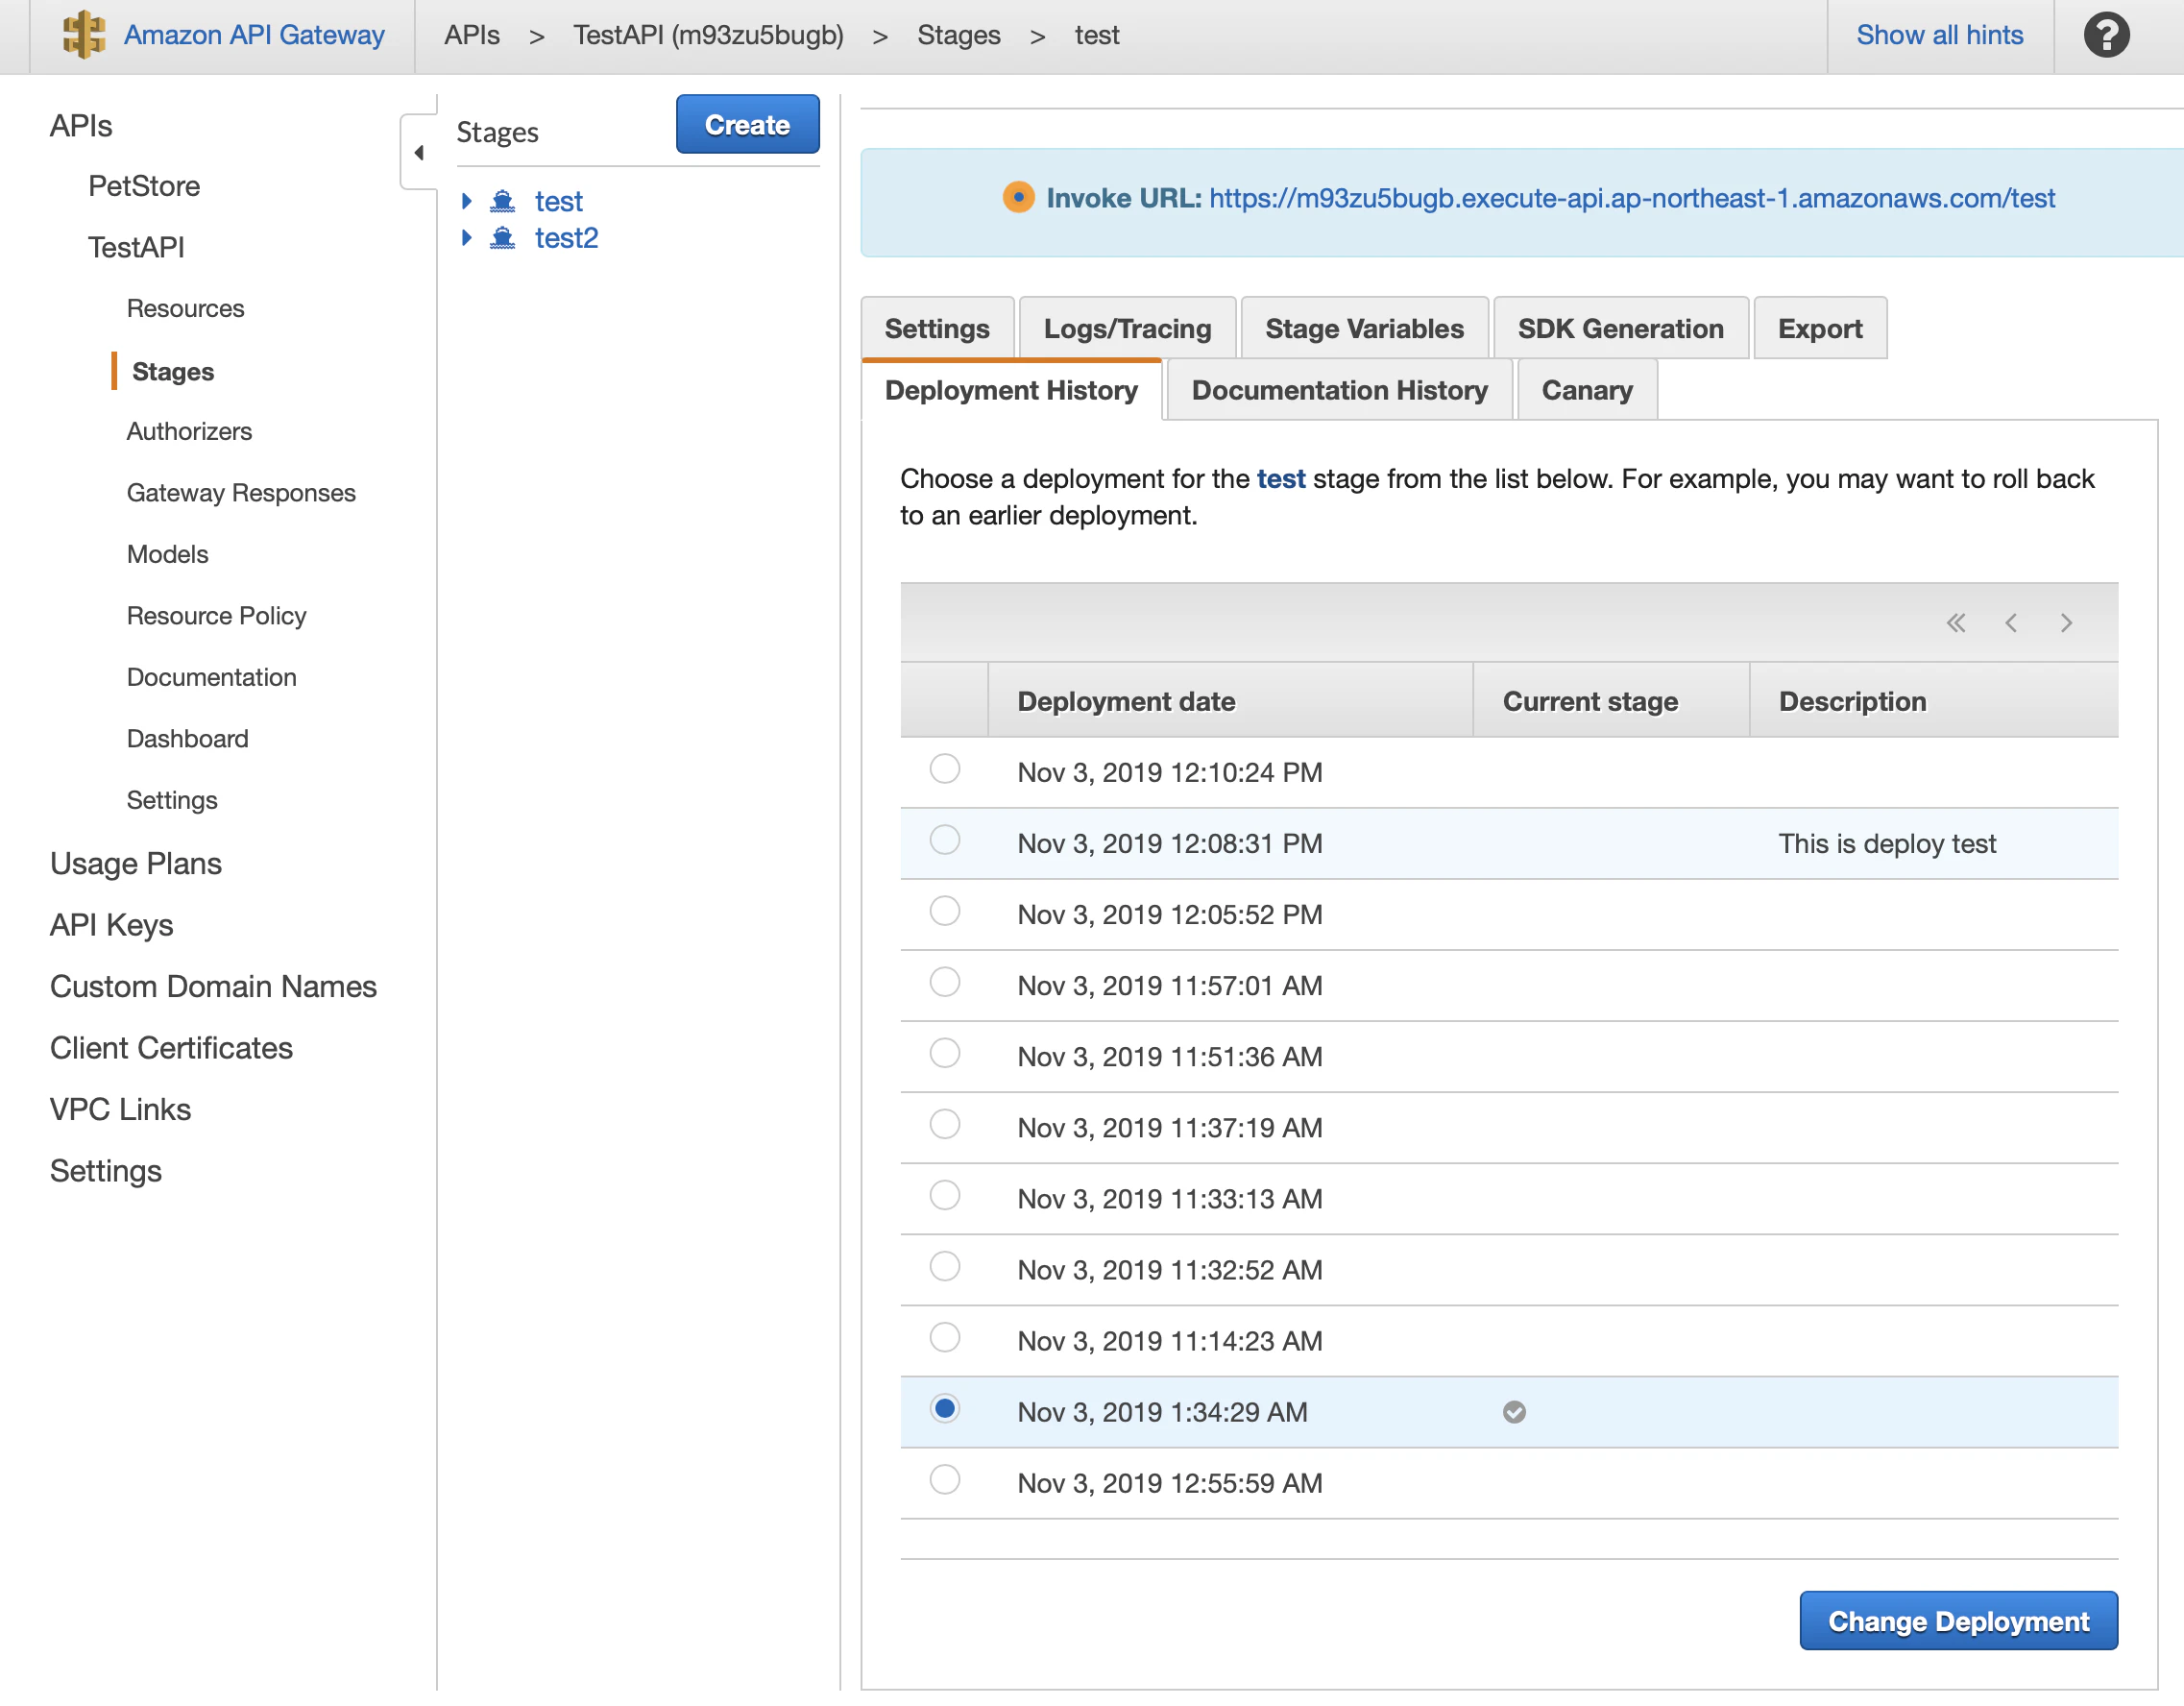Collapse the left navigation panel arrow

[x=419, y=152]
